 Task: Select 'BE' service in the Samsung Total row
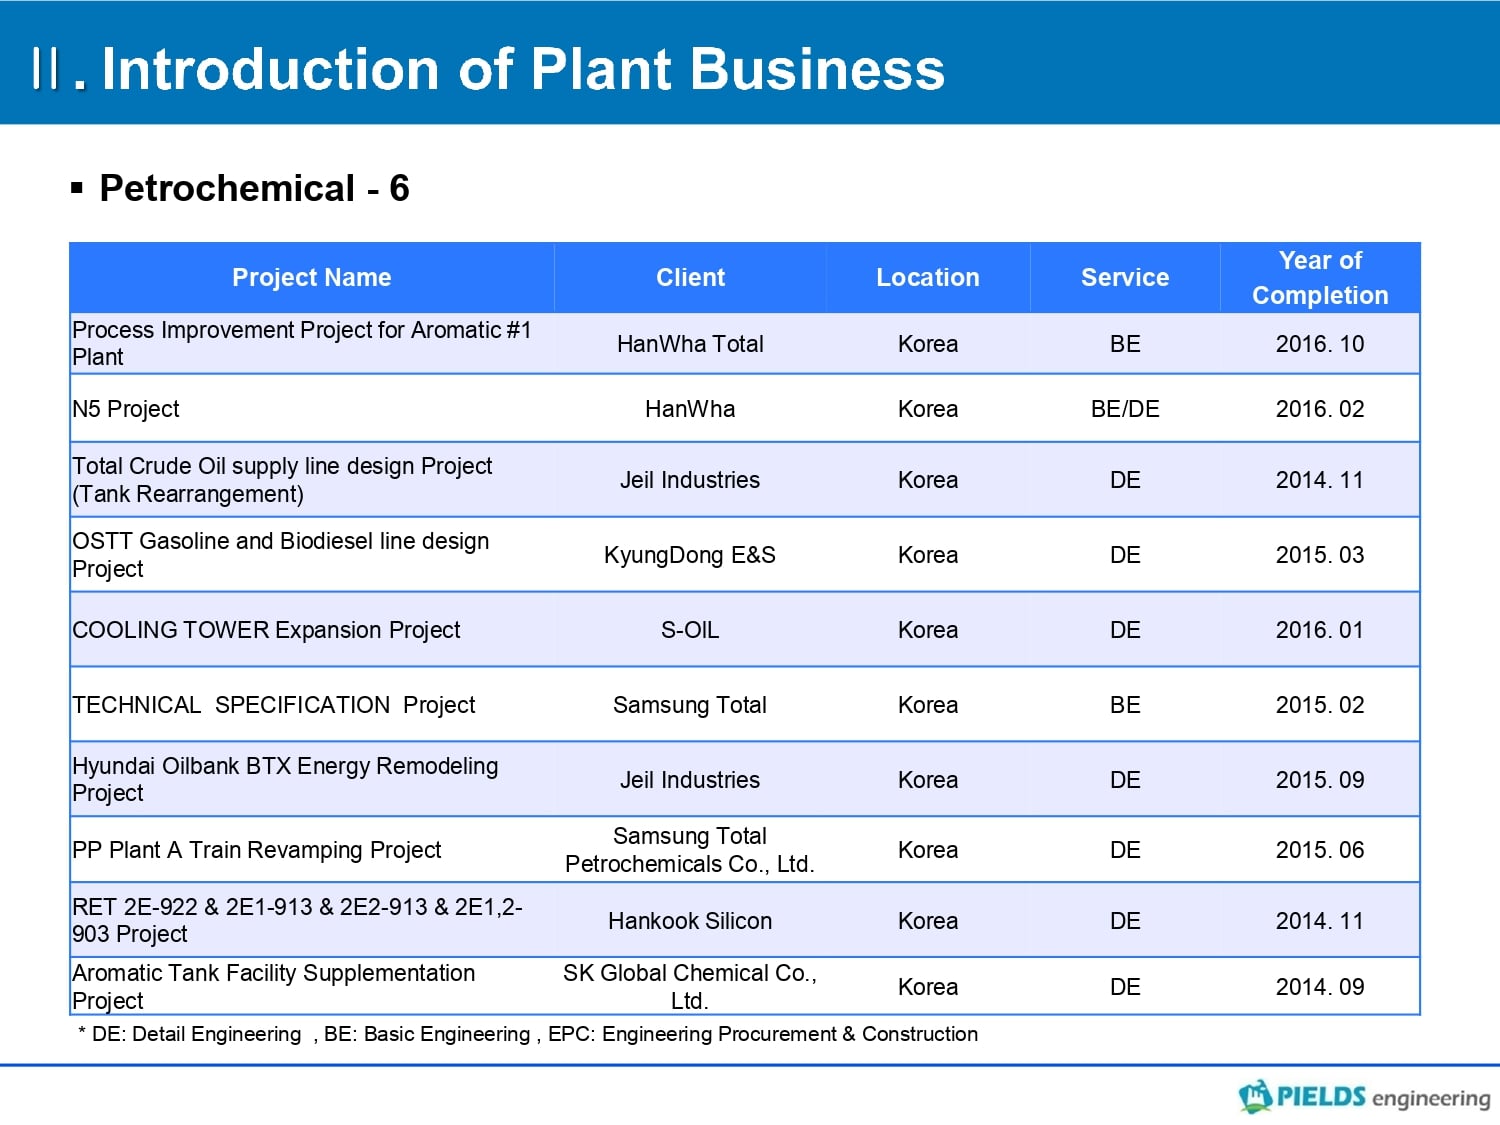pyautogui.click(x=1125, y=704)
